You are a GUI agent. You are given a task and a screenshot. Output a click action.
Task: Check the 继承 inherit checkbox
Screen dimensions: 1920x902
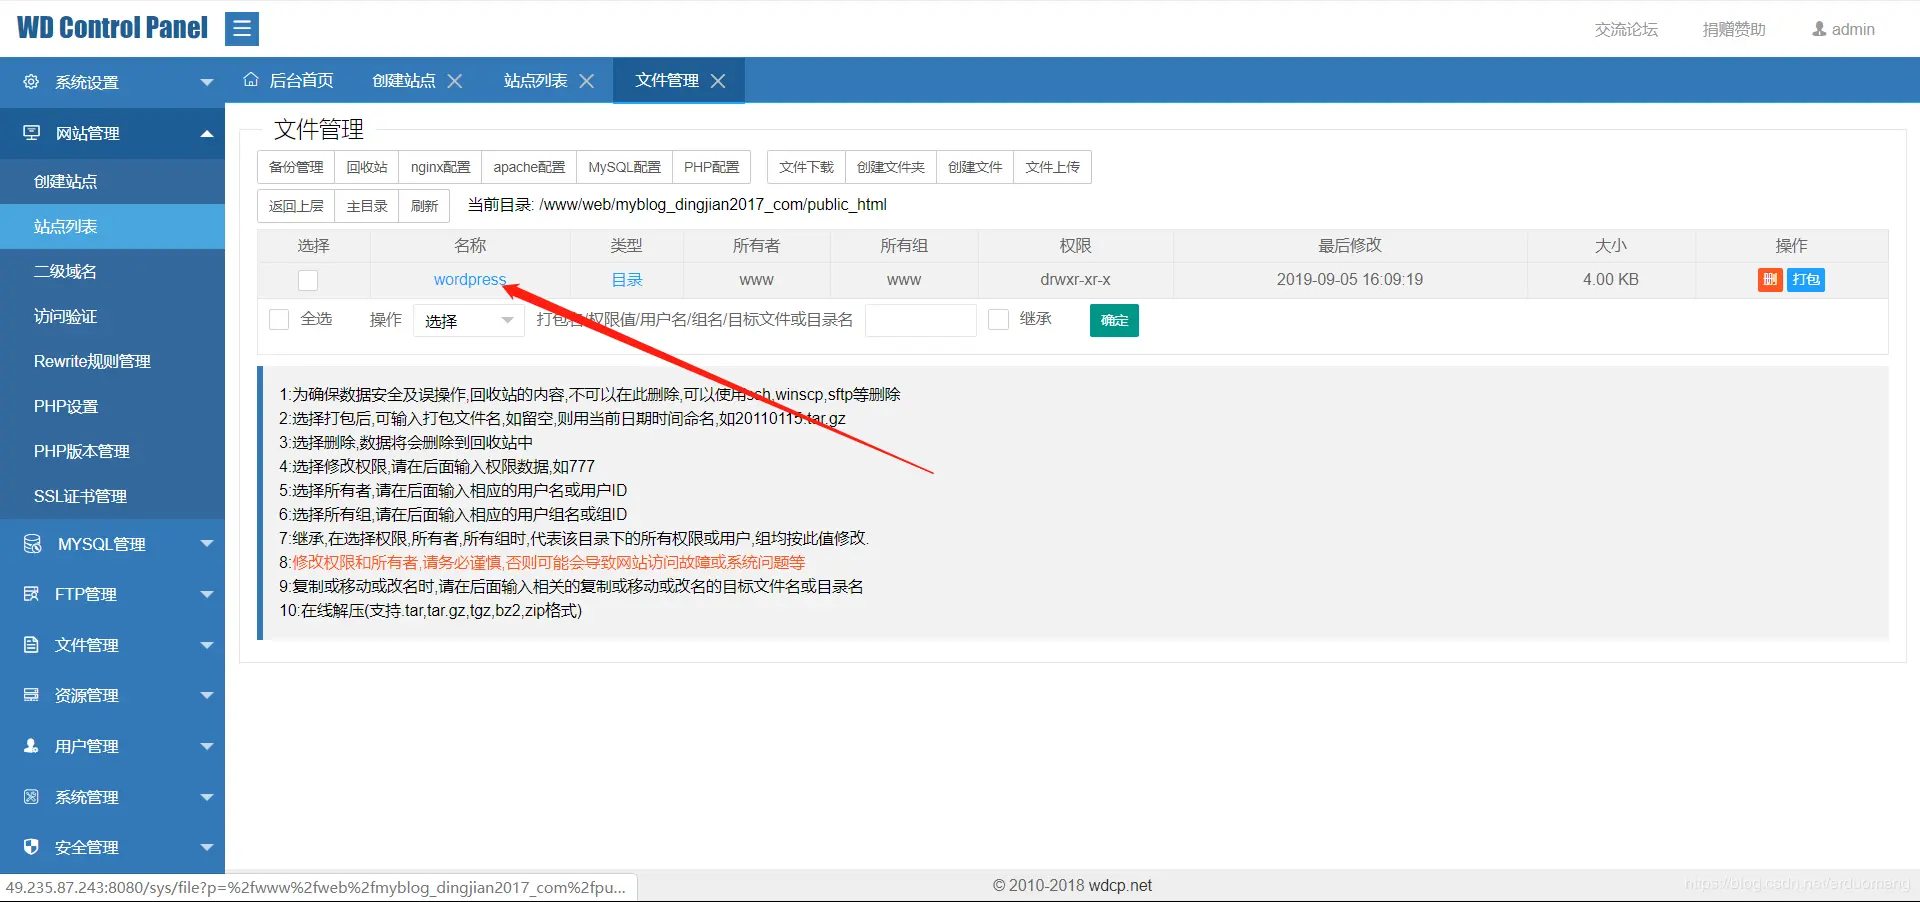[x=998, y=319]
